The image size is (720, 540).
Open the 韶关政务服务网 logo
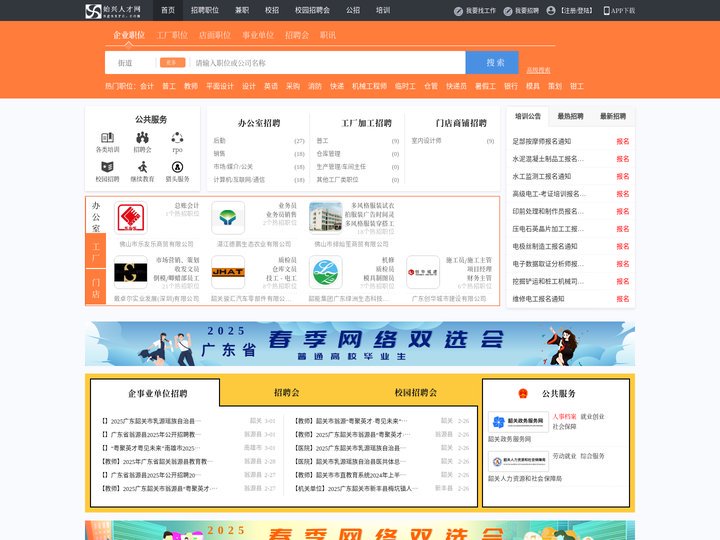click(x=518, y=422)
